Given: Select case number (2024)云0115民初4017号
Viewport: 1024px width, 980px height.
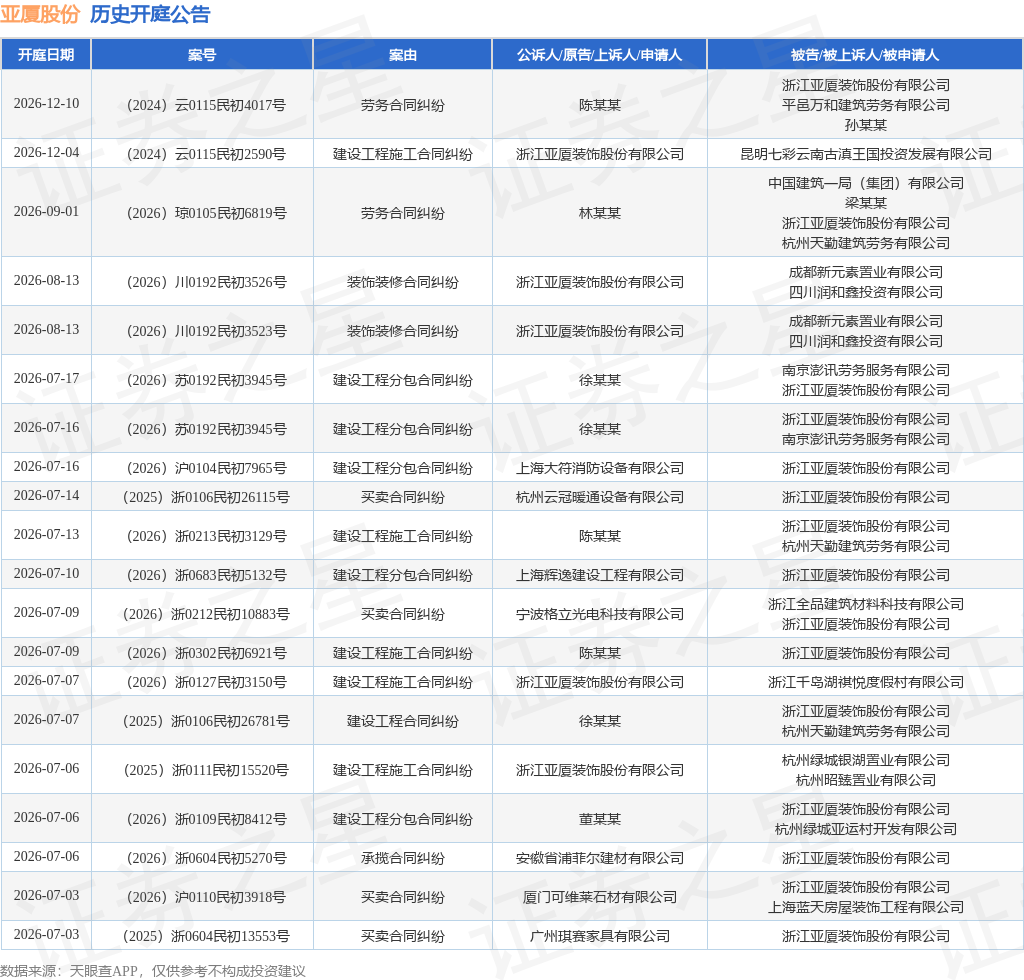Looking at the screenshot, I should (x=206, y=105).
